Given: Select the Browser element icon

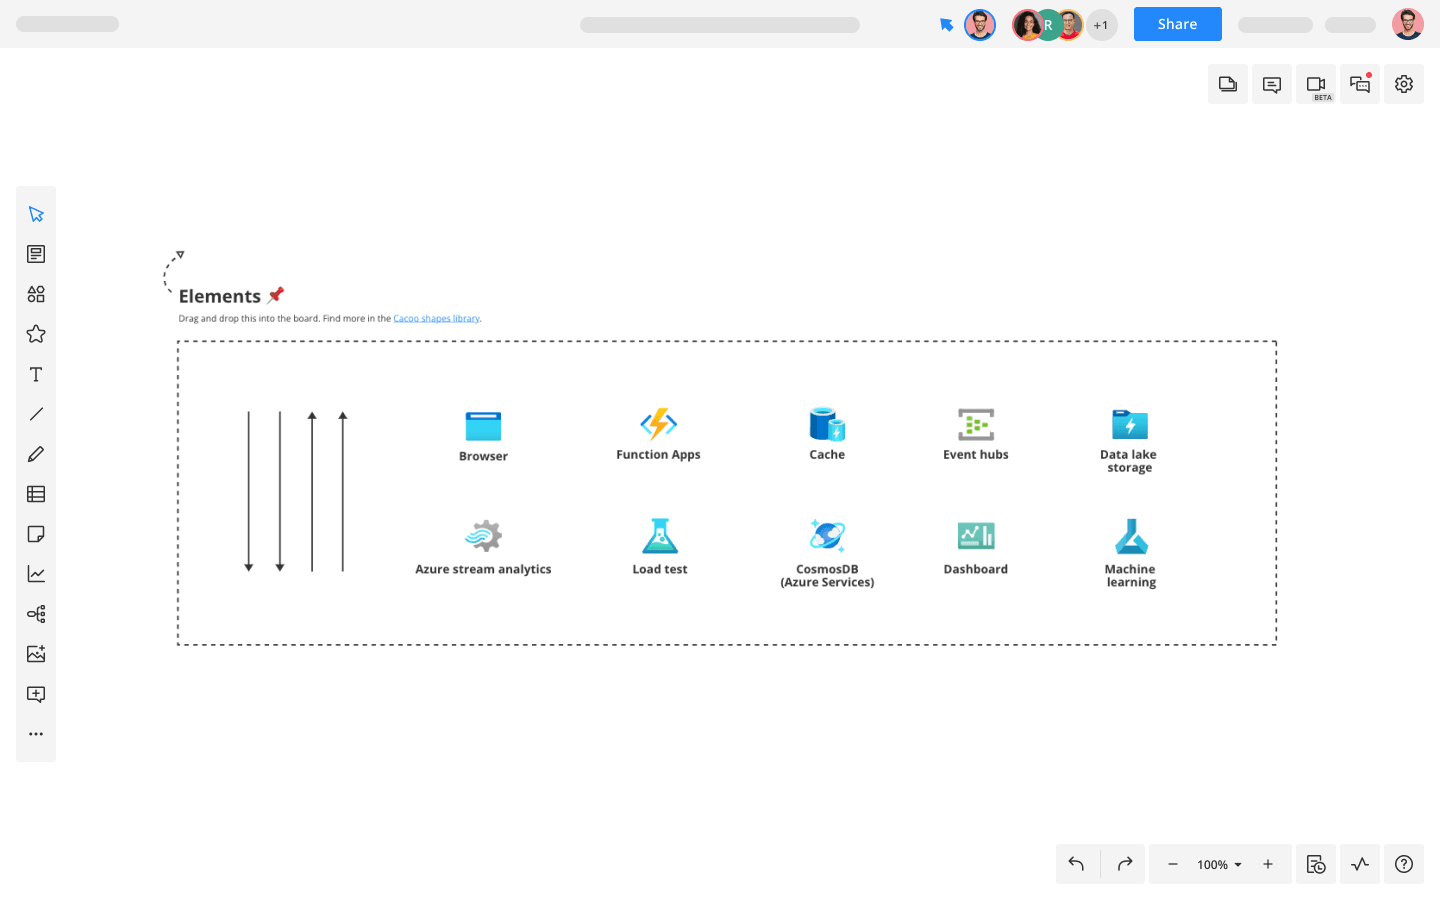Looking at the screenshot, I should [483, 426].
